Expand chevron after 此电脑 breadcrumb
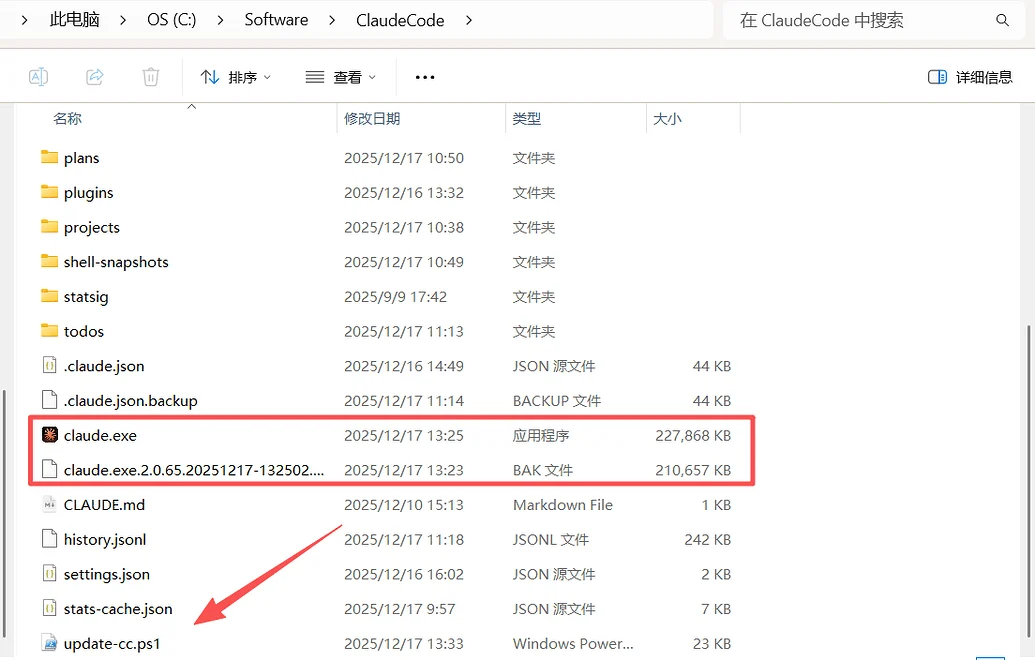1035x660 pixels. [x=123, y=20]
